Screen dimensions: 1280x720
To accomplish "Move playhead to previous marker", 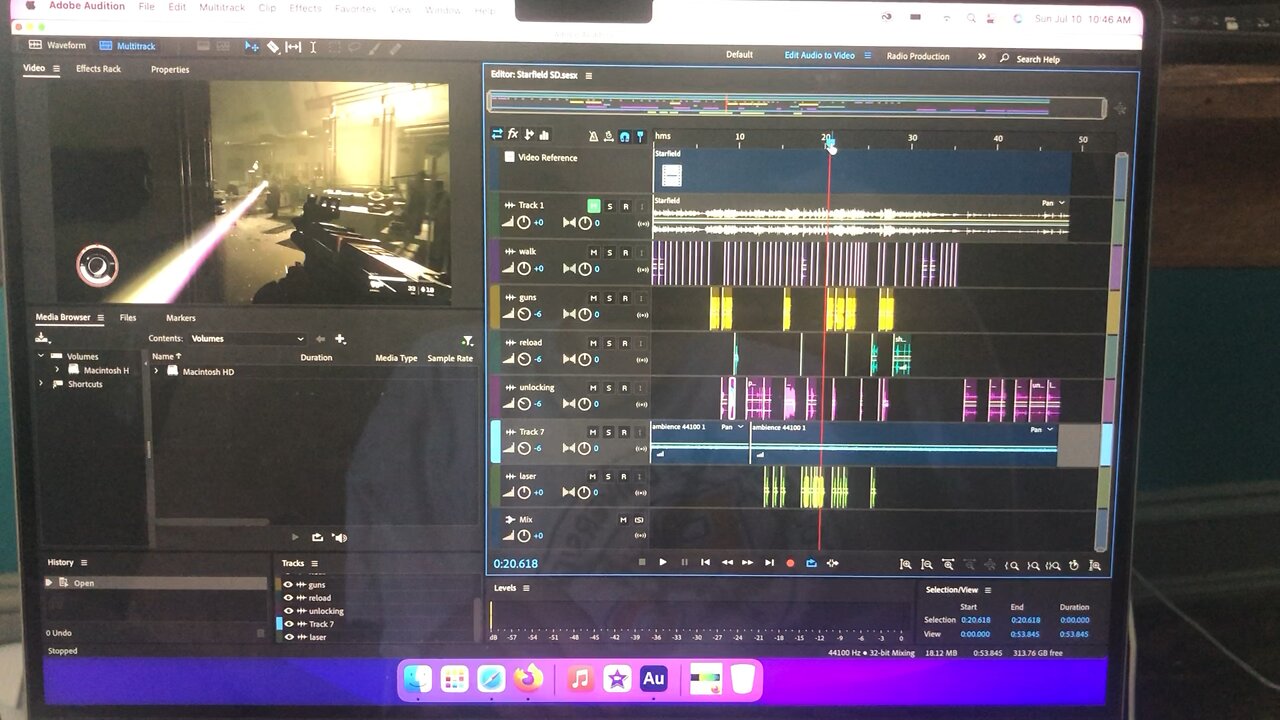I will [x=705, y=562].
